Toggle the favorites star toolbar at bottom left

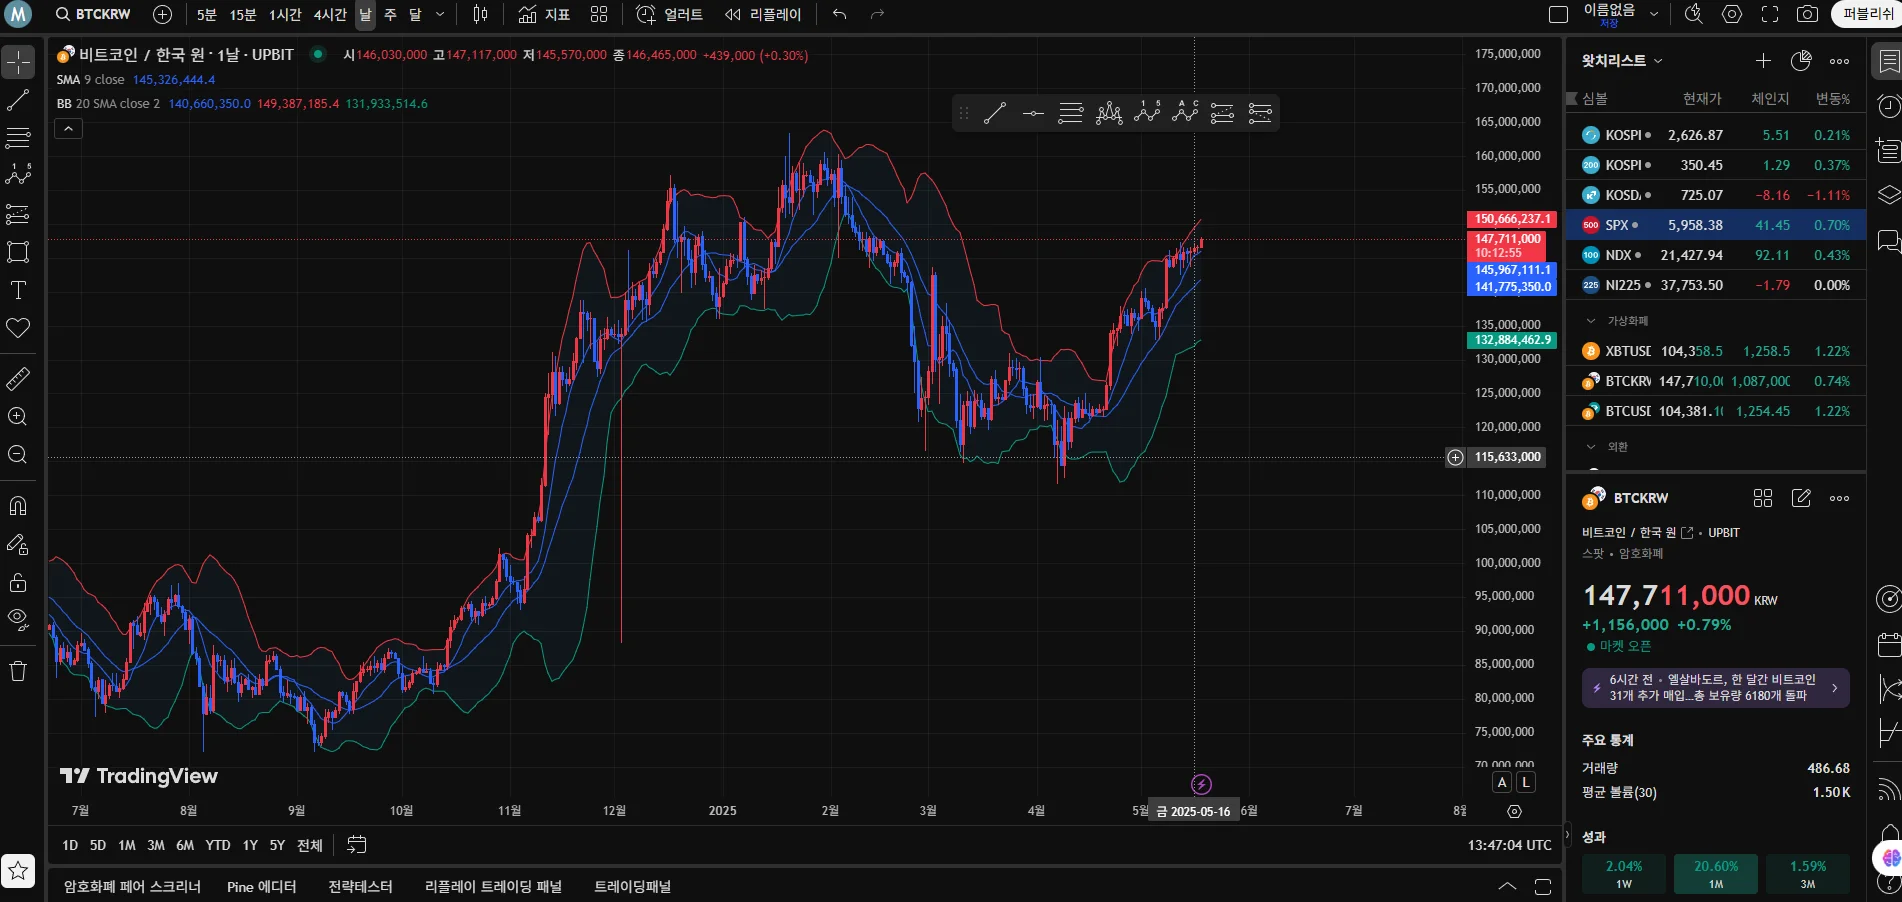(18, 871)
